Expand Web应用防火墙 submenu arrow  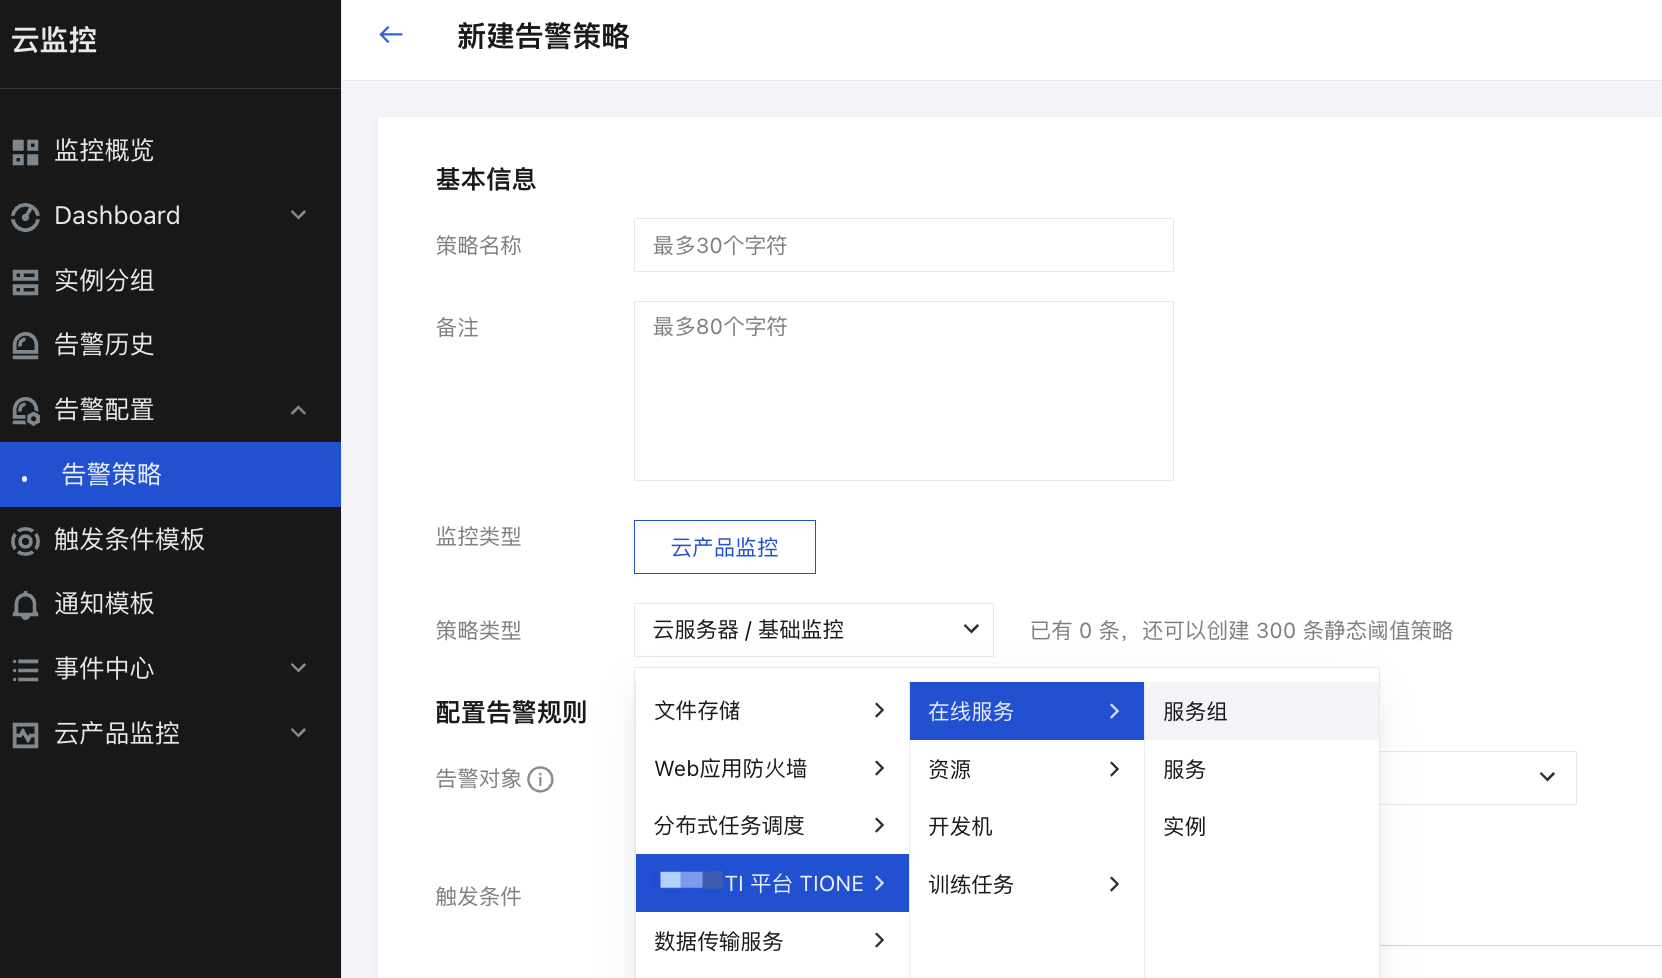(879, 768)
